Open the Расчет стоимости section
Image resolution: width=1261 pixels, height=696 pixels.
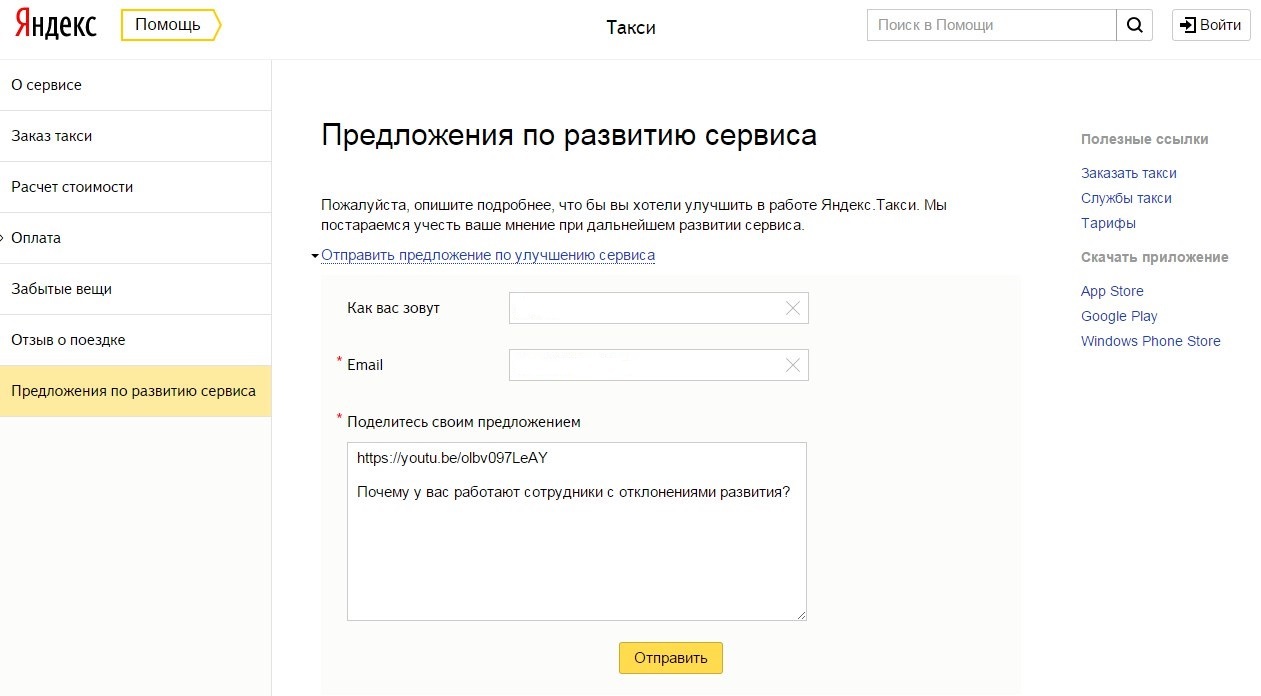135,187
